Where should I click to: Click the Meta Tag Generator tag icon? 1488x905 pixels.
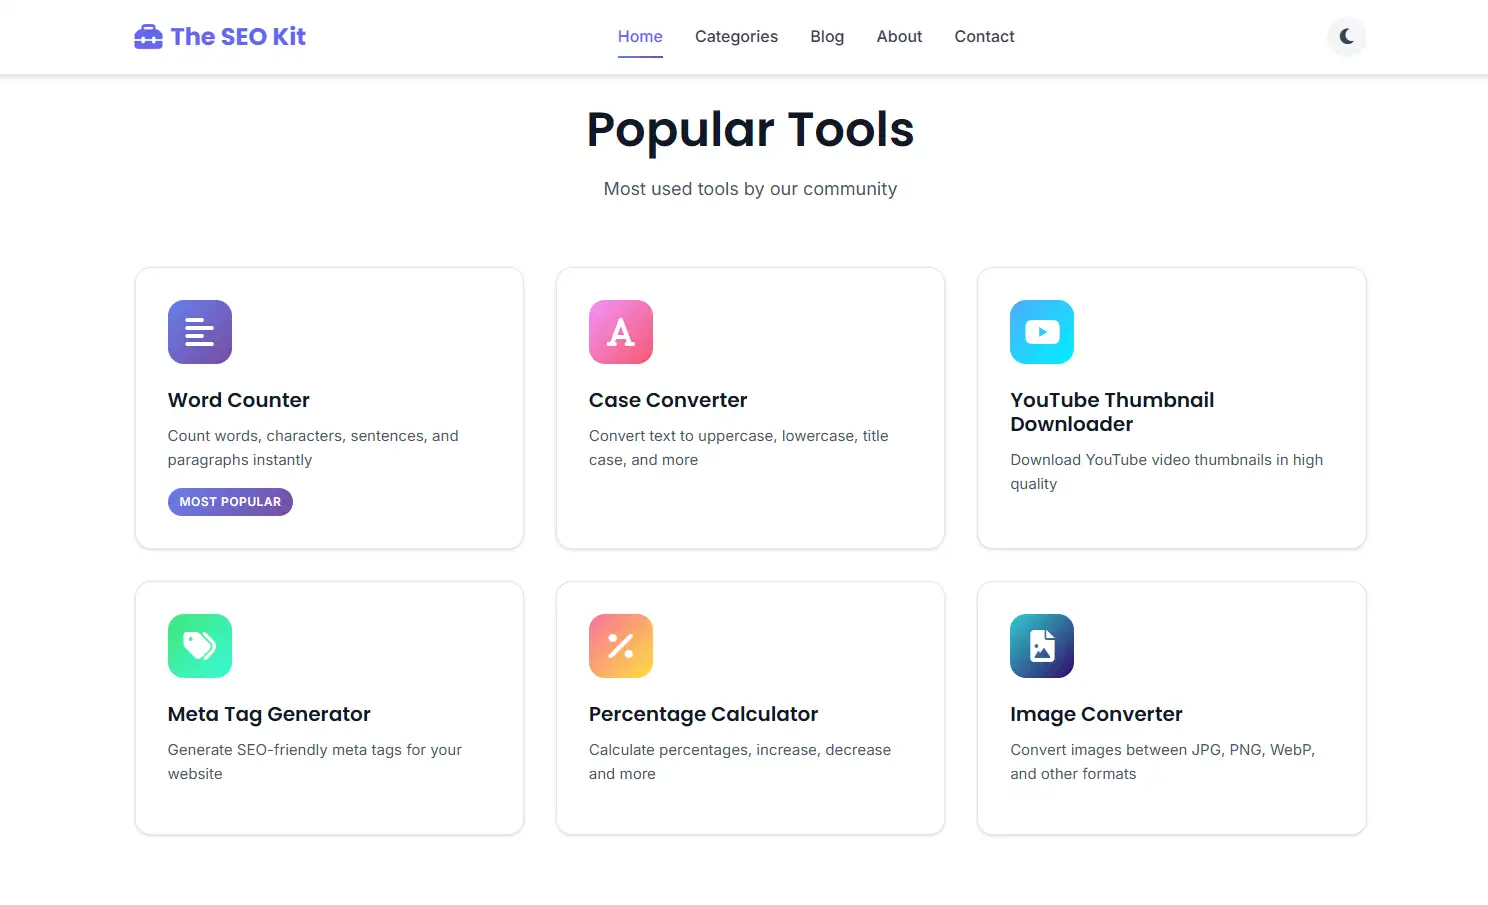(x=199, y=646)
